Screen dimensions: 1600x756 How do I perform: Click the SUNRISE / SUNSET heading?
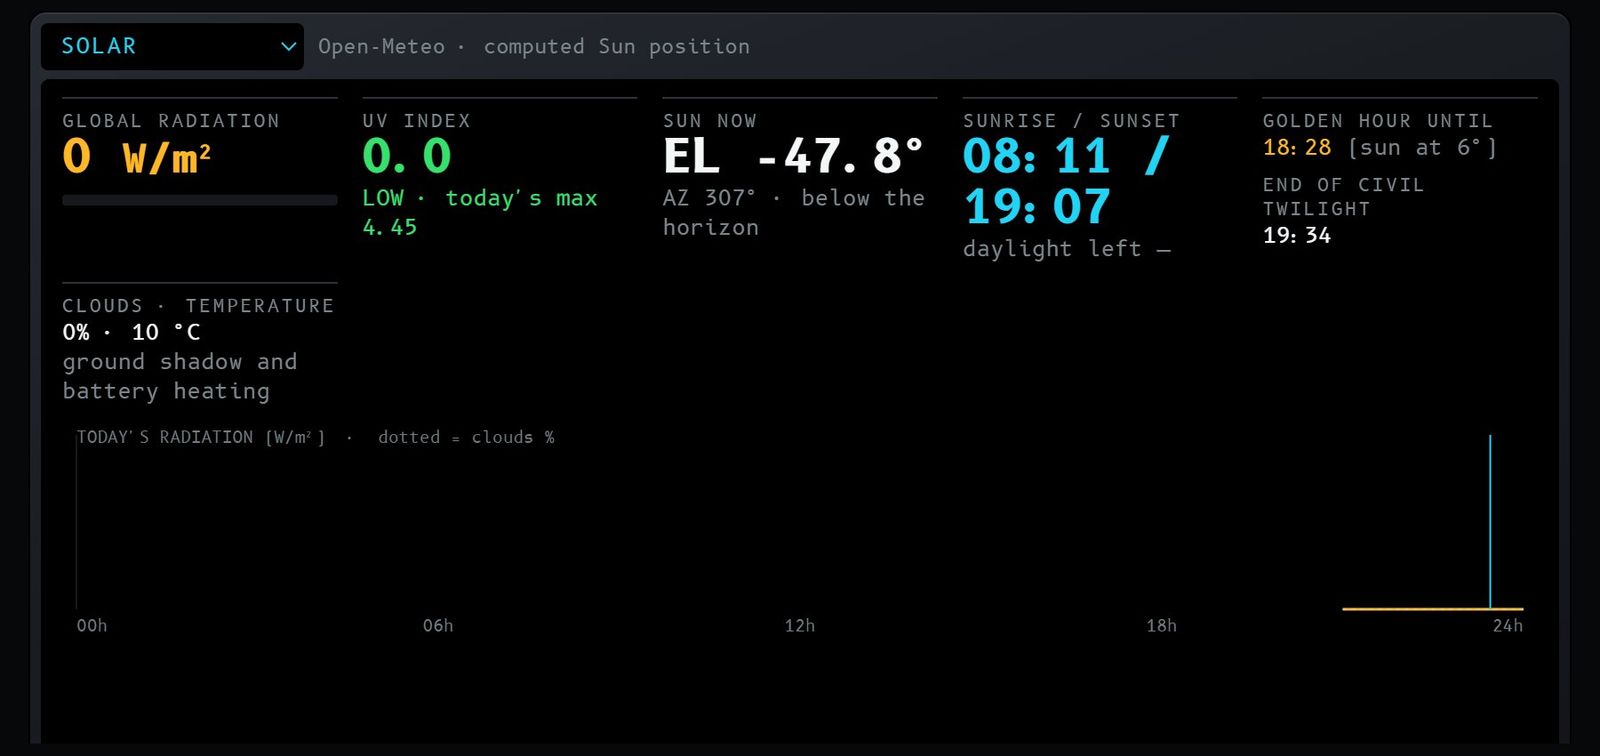pyautogui.click(x=1071, y=121)
